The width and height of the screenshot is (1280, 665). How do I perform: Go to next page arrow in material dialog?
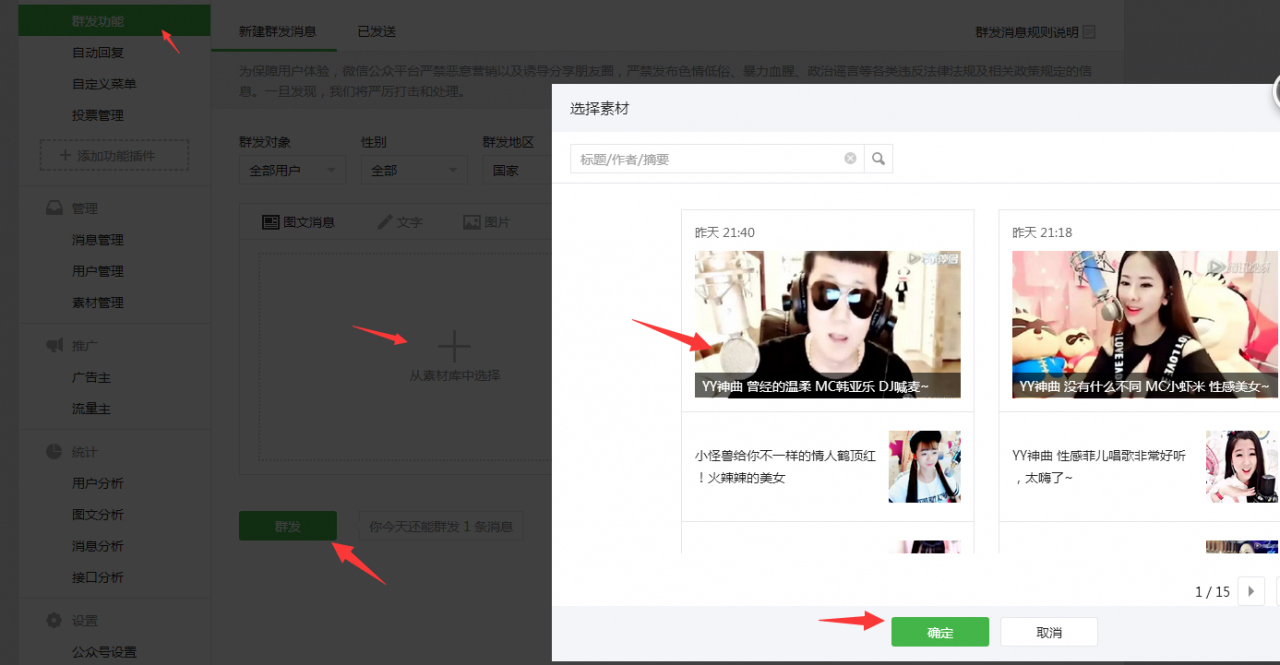coord(1251,591)
